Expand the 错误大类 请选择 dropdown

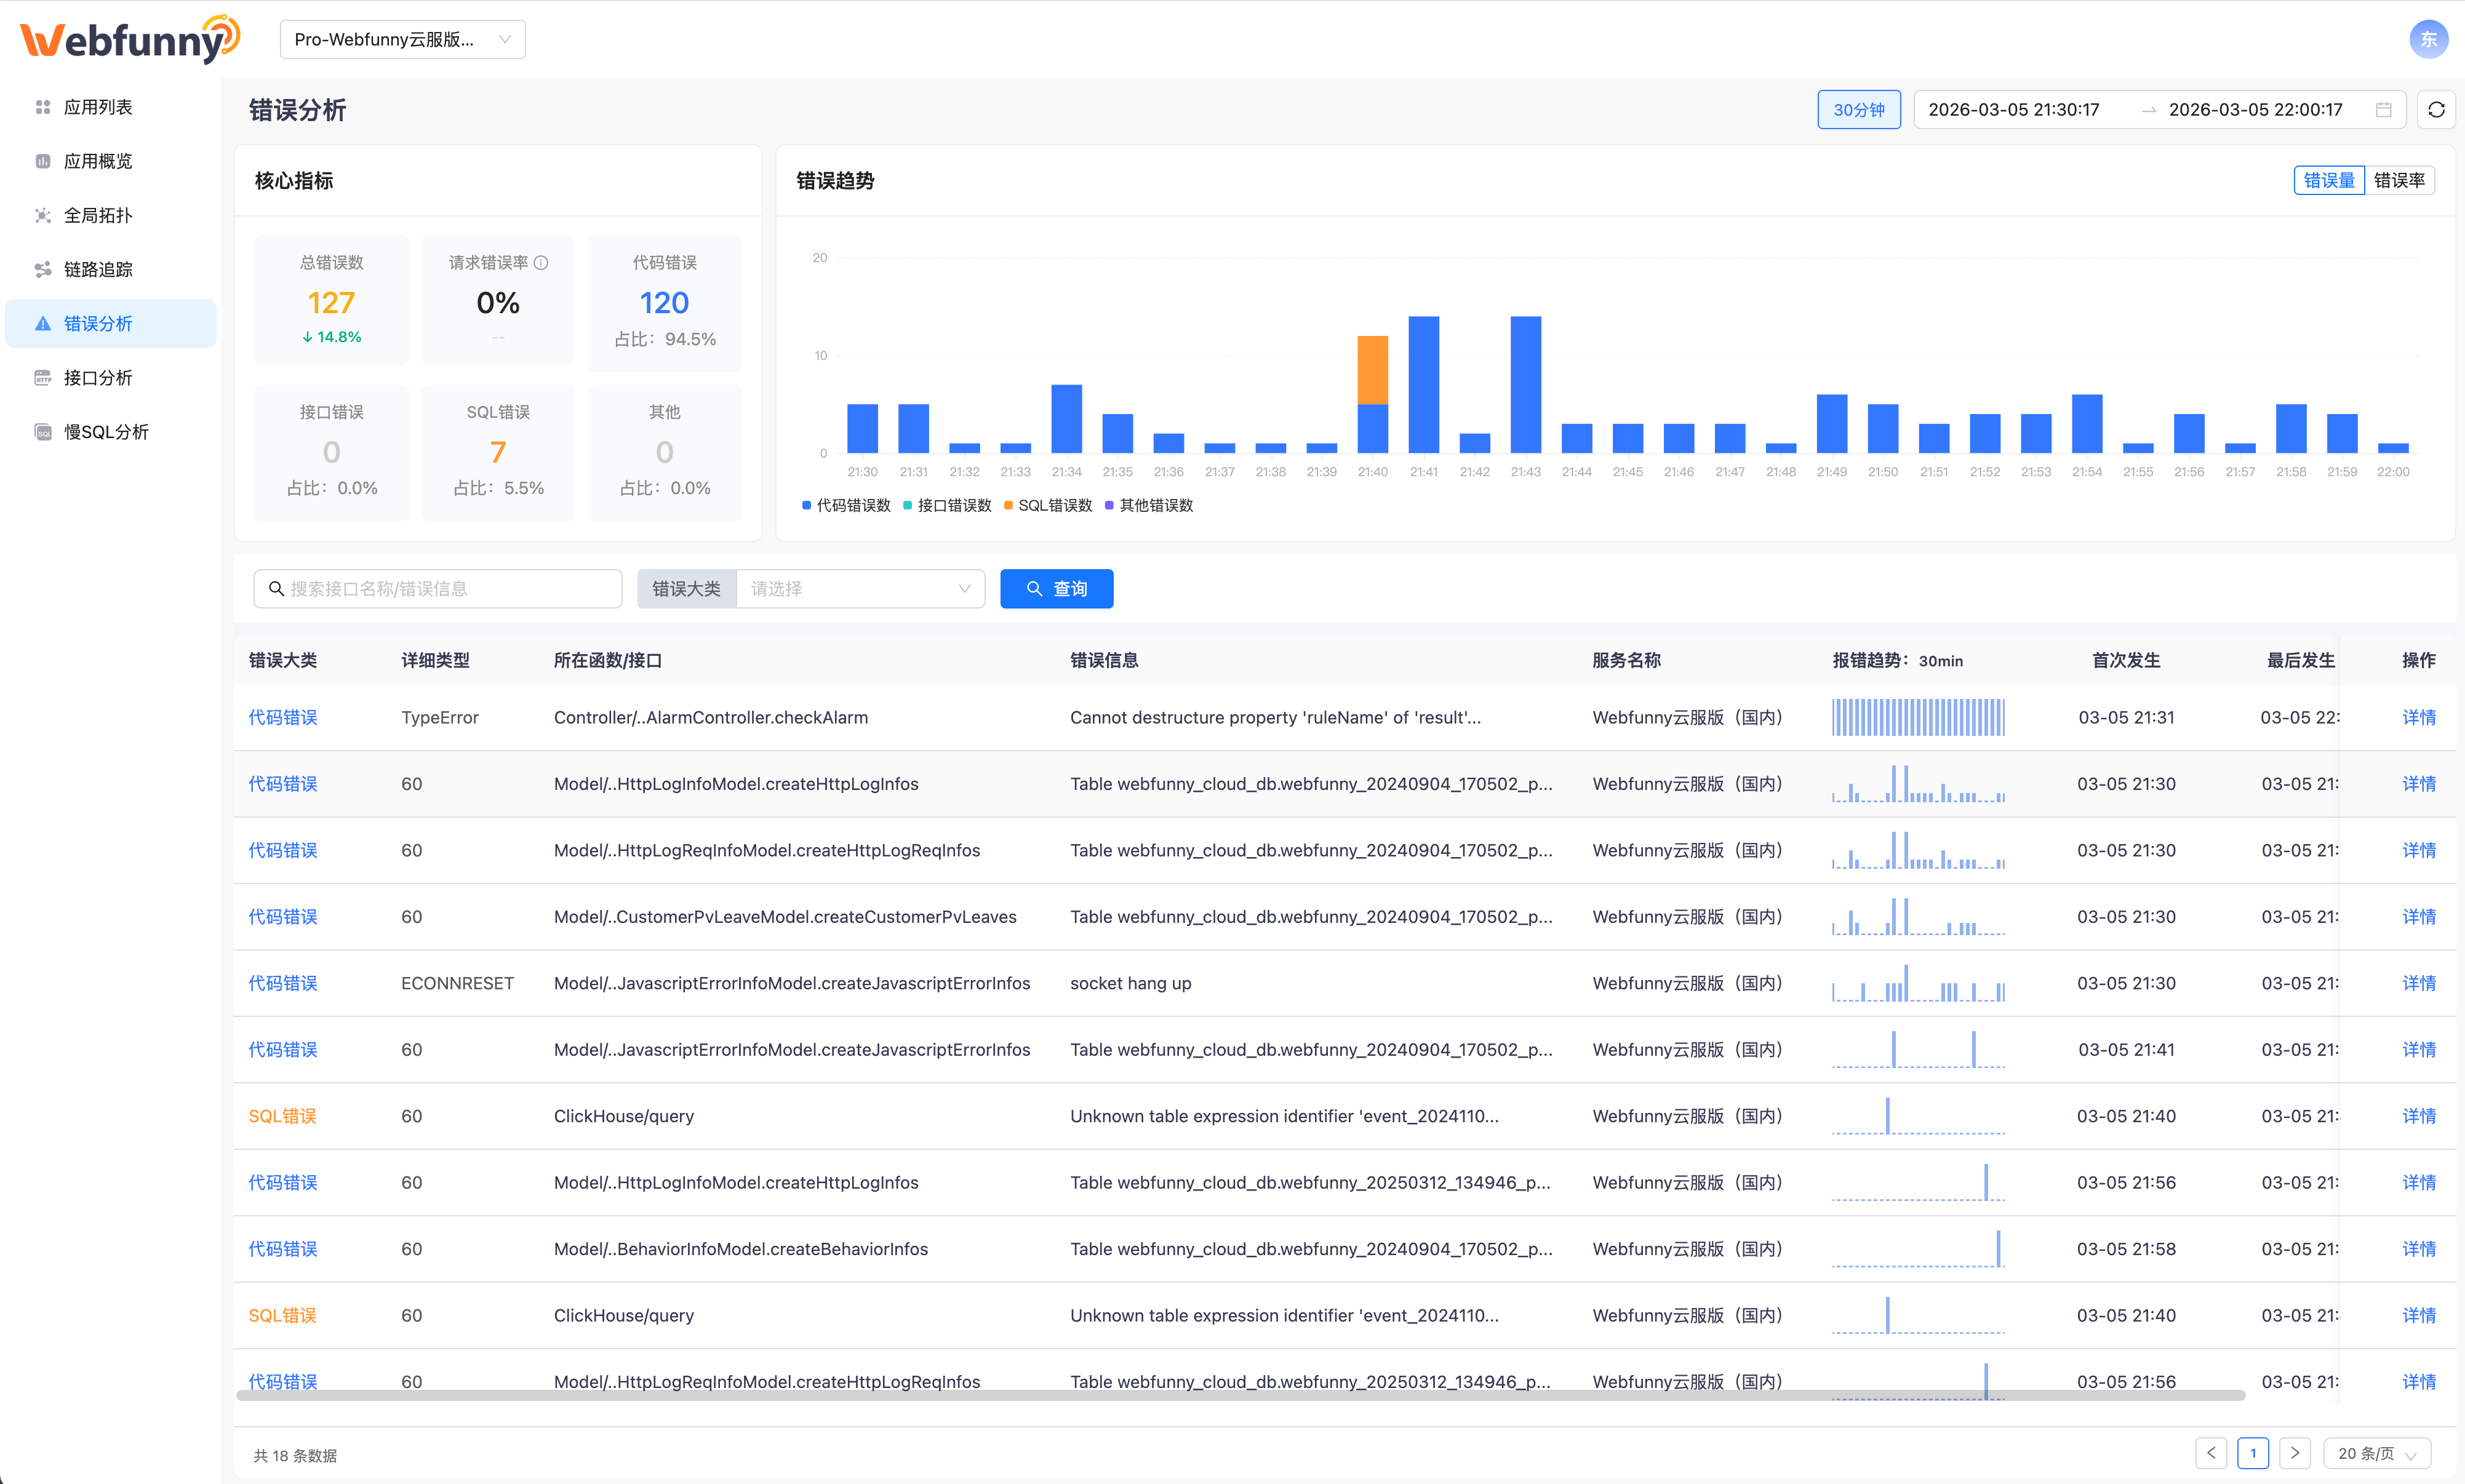pyautogui.click(x=860, y=589)
